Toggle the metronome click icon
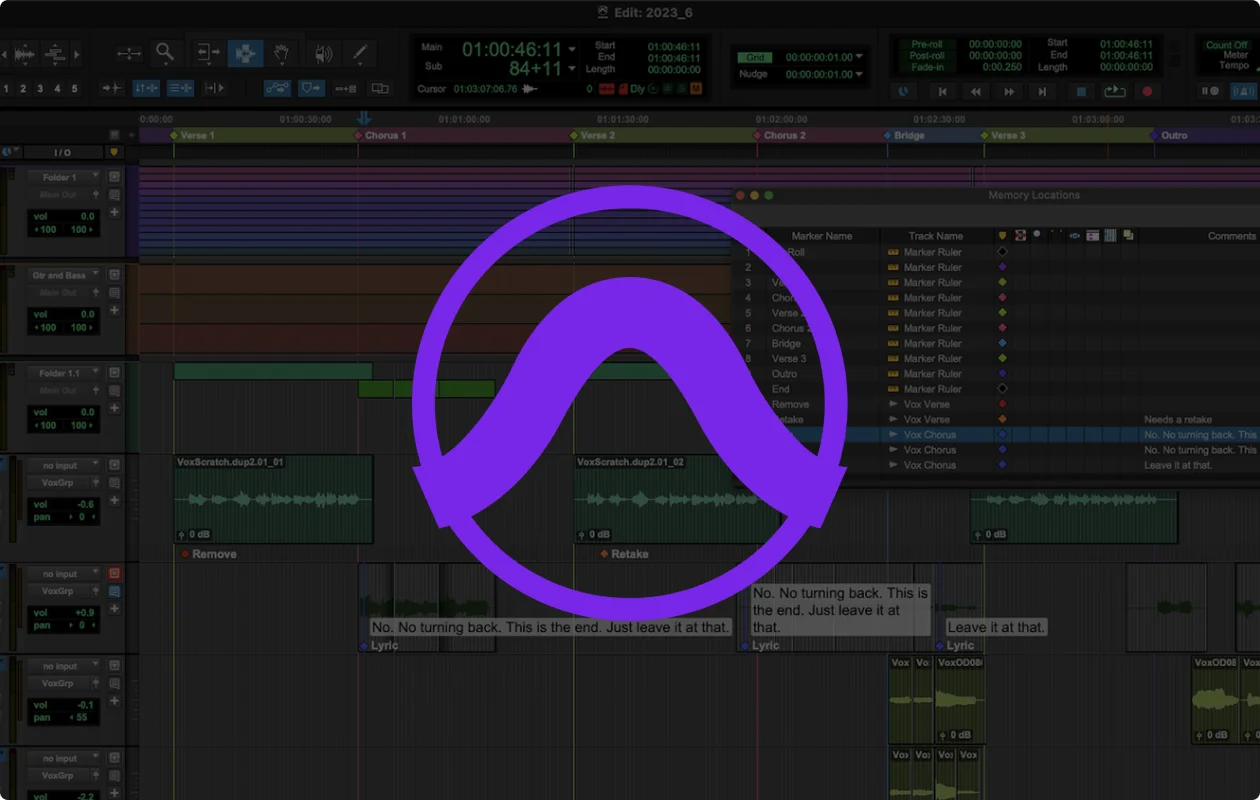 [1243, 91]
